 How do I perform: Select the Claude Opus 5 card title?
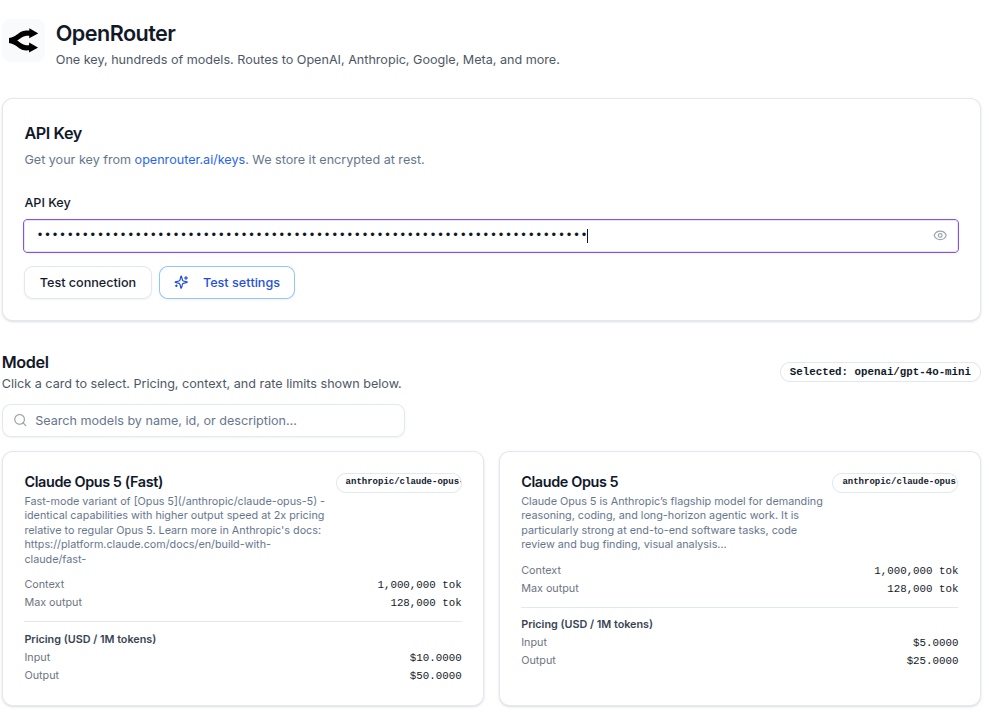pyautogui.click(x=570, y=482)
